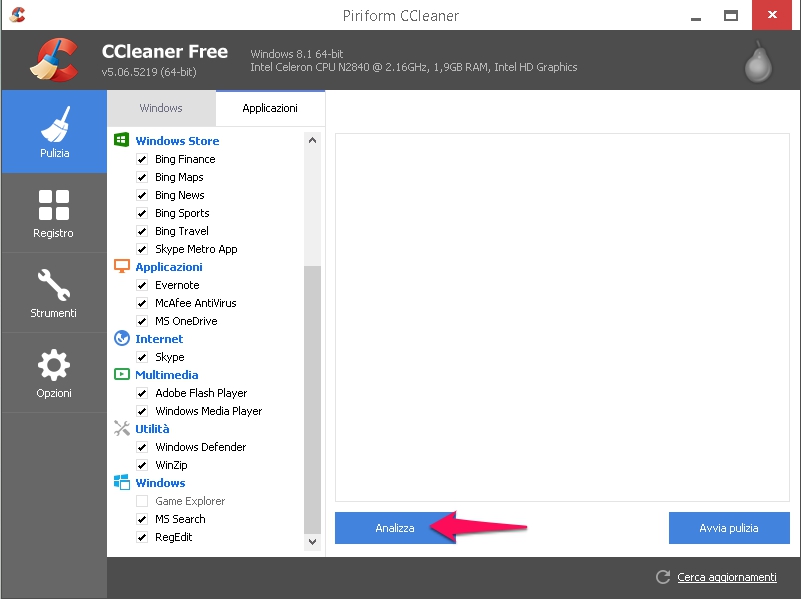The width and height of the screenshot is (801, 599).
Task: Switch to the Windows tab
Action: click(x=161, y=108)
